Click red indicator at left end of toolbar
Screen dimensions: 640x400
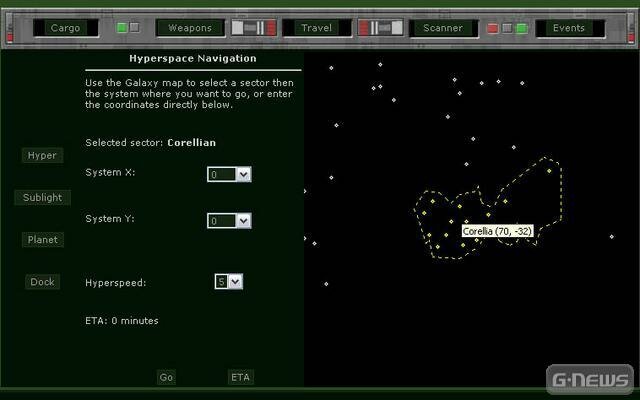point(10,38)
